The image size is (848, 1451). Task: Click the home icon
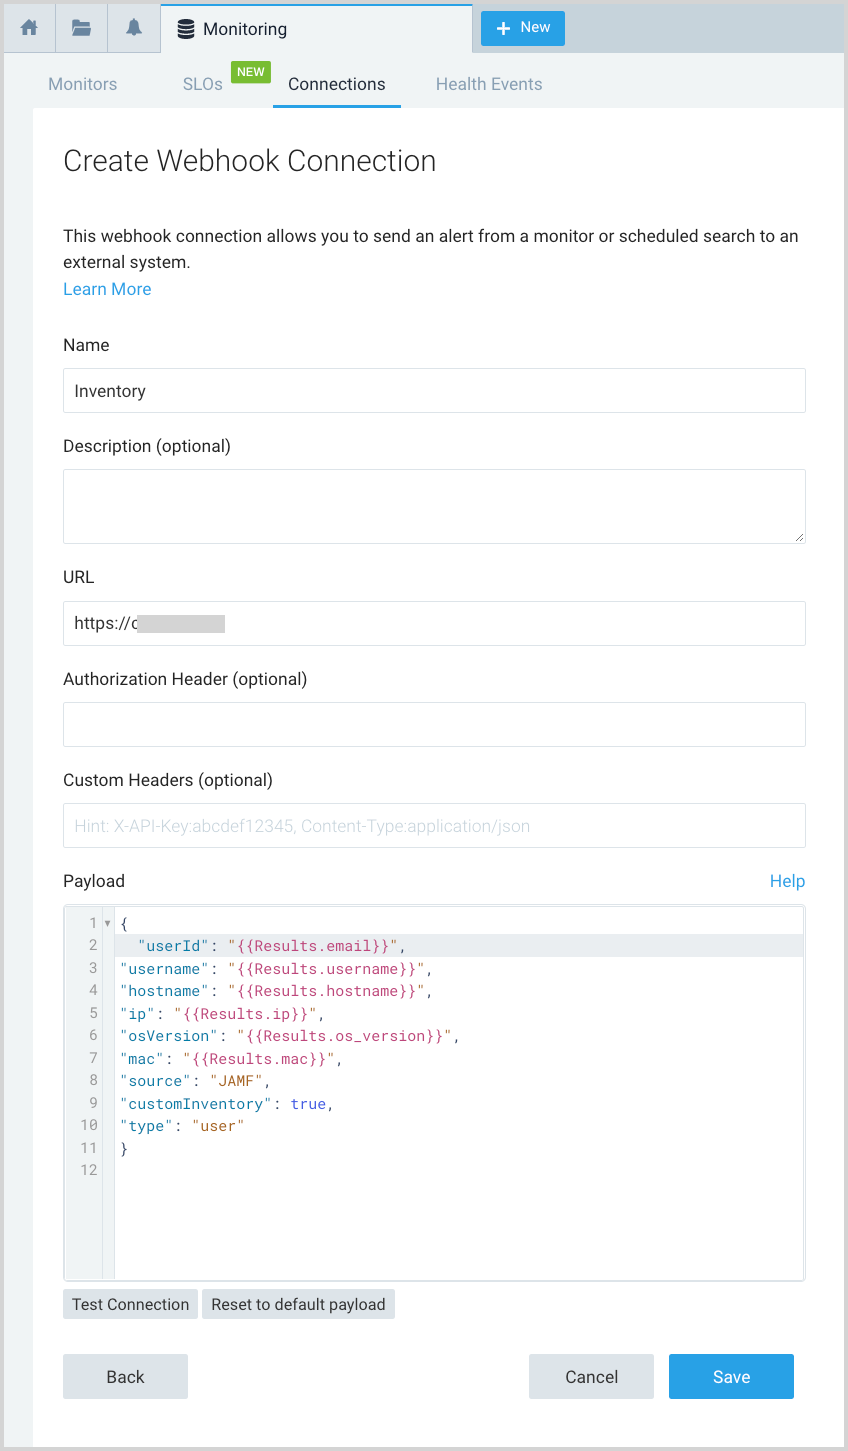28,28
